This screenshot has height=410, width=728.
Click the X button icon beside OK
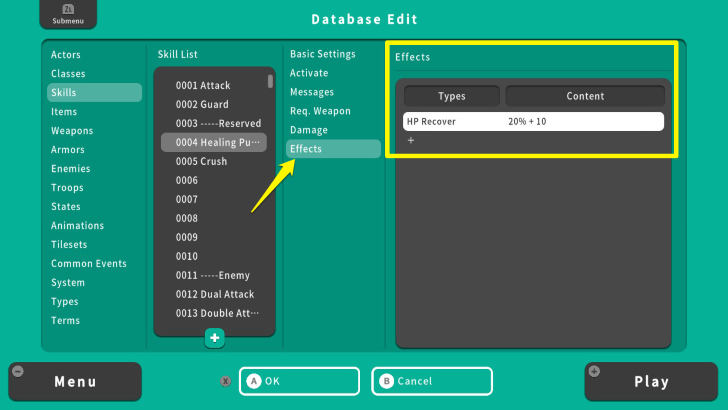point(226,381)
